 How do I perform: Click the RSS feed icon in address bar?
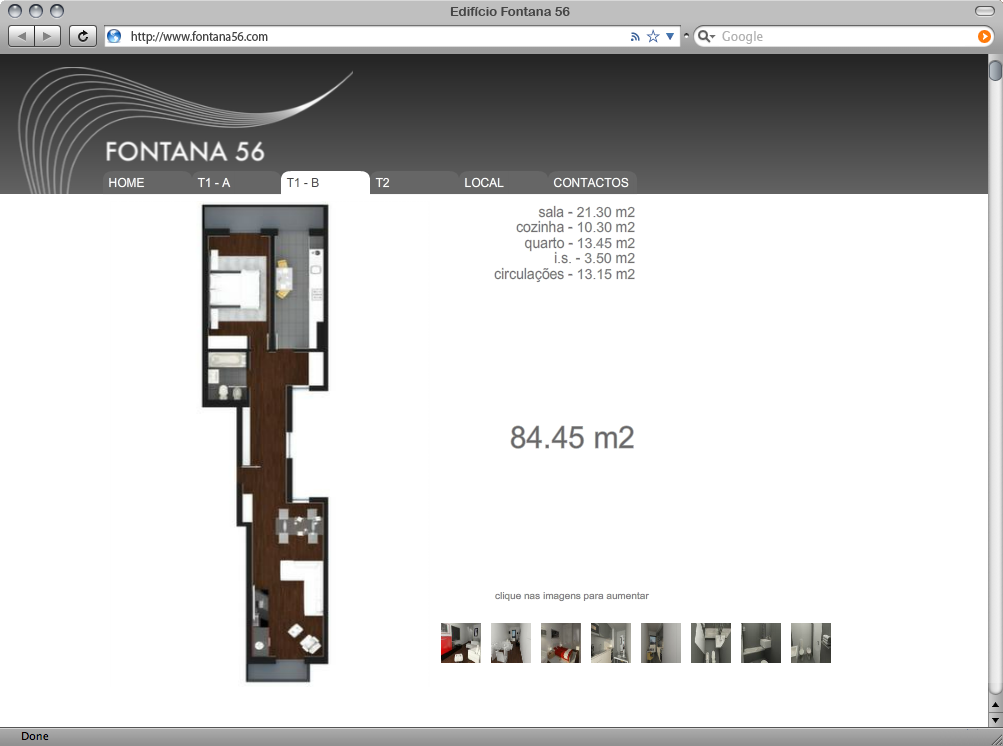(635, 37)
